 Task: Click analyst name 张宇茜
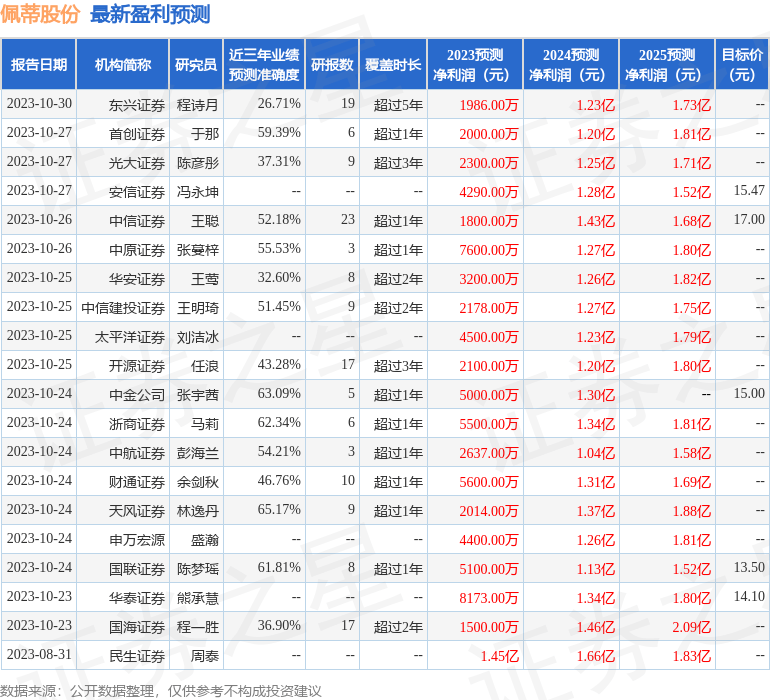[x=198, y=395]
